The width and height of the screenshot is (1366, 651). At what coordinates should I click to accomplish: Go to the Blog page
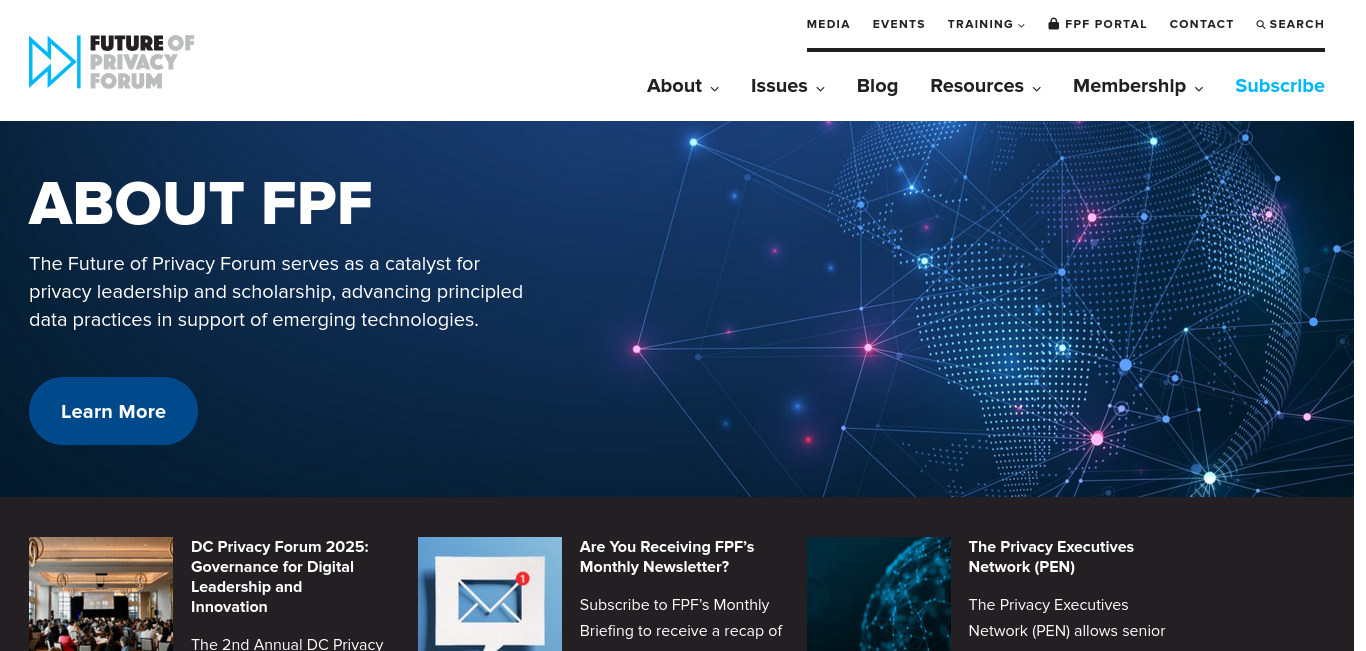pos(877,86)
